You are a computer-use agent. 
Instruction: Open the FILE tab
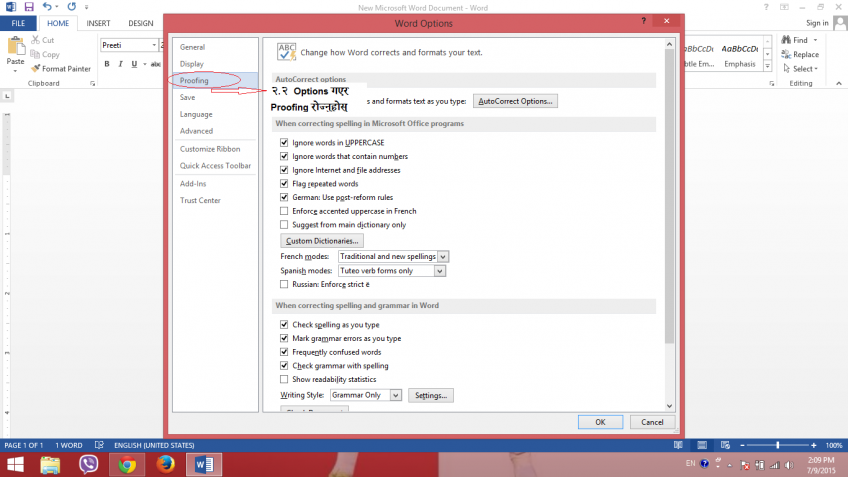(18, 23)
